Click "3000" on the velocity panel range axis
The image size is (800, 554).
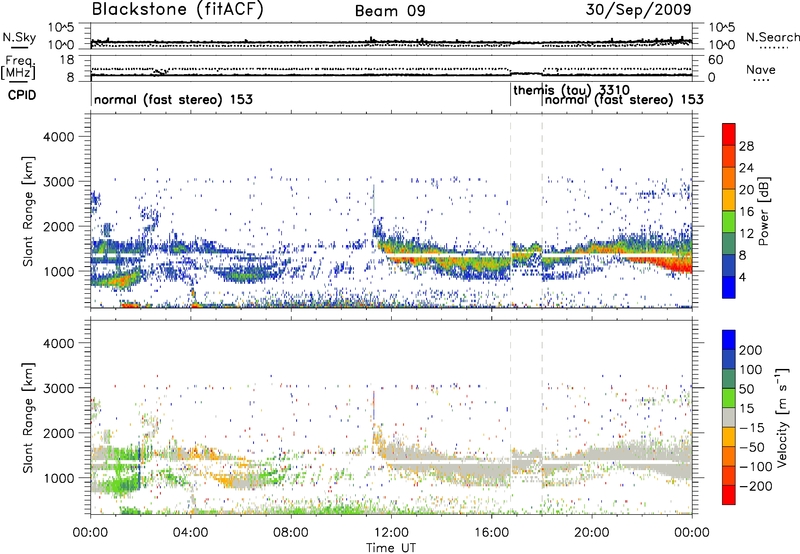59,388
